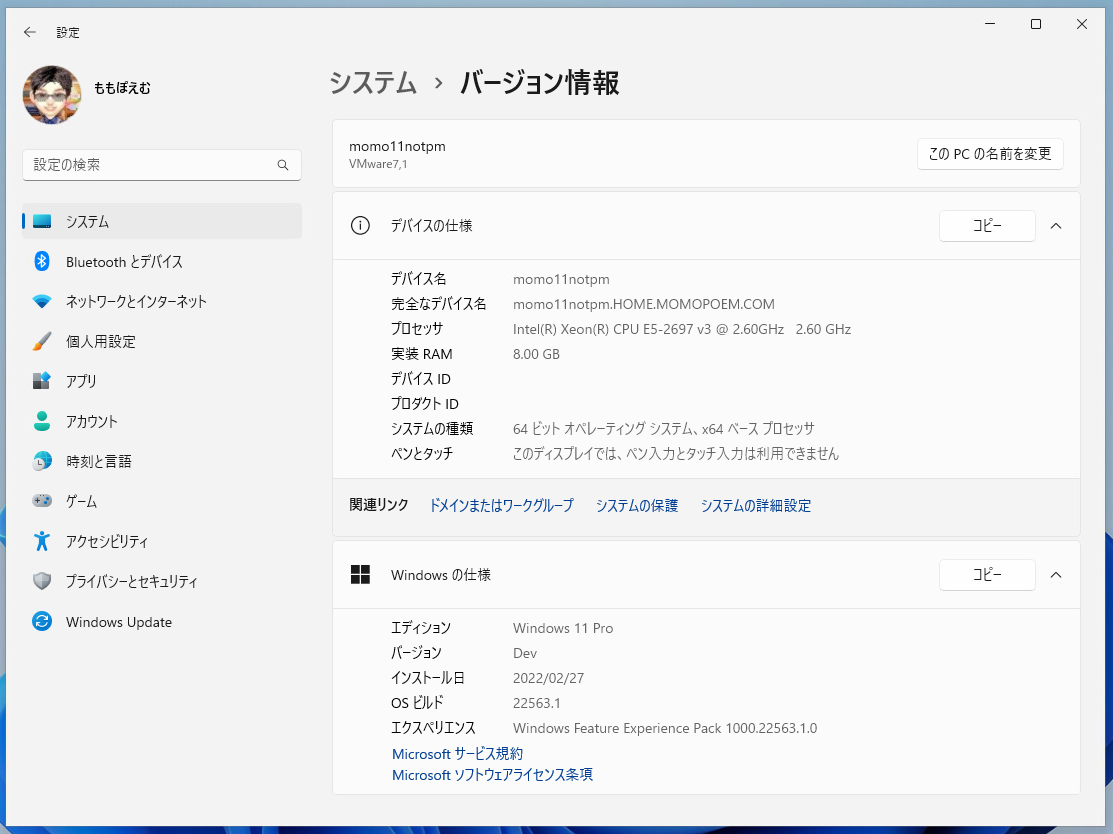
Task: Focus the 設定の検索 search field
Action: pos(162,165)
